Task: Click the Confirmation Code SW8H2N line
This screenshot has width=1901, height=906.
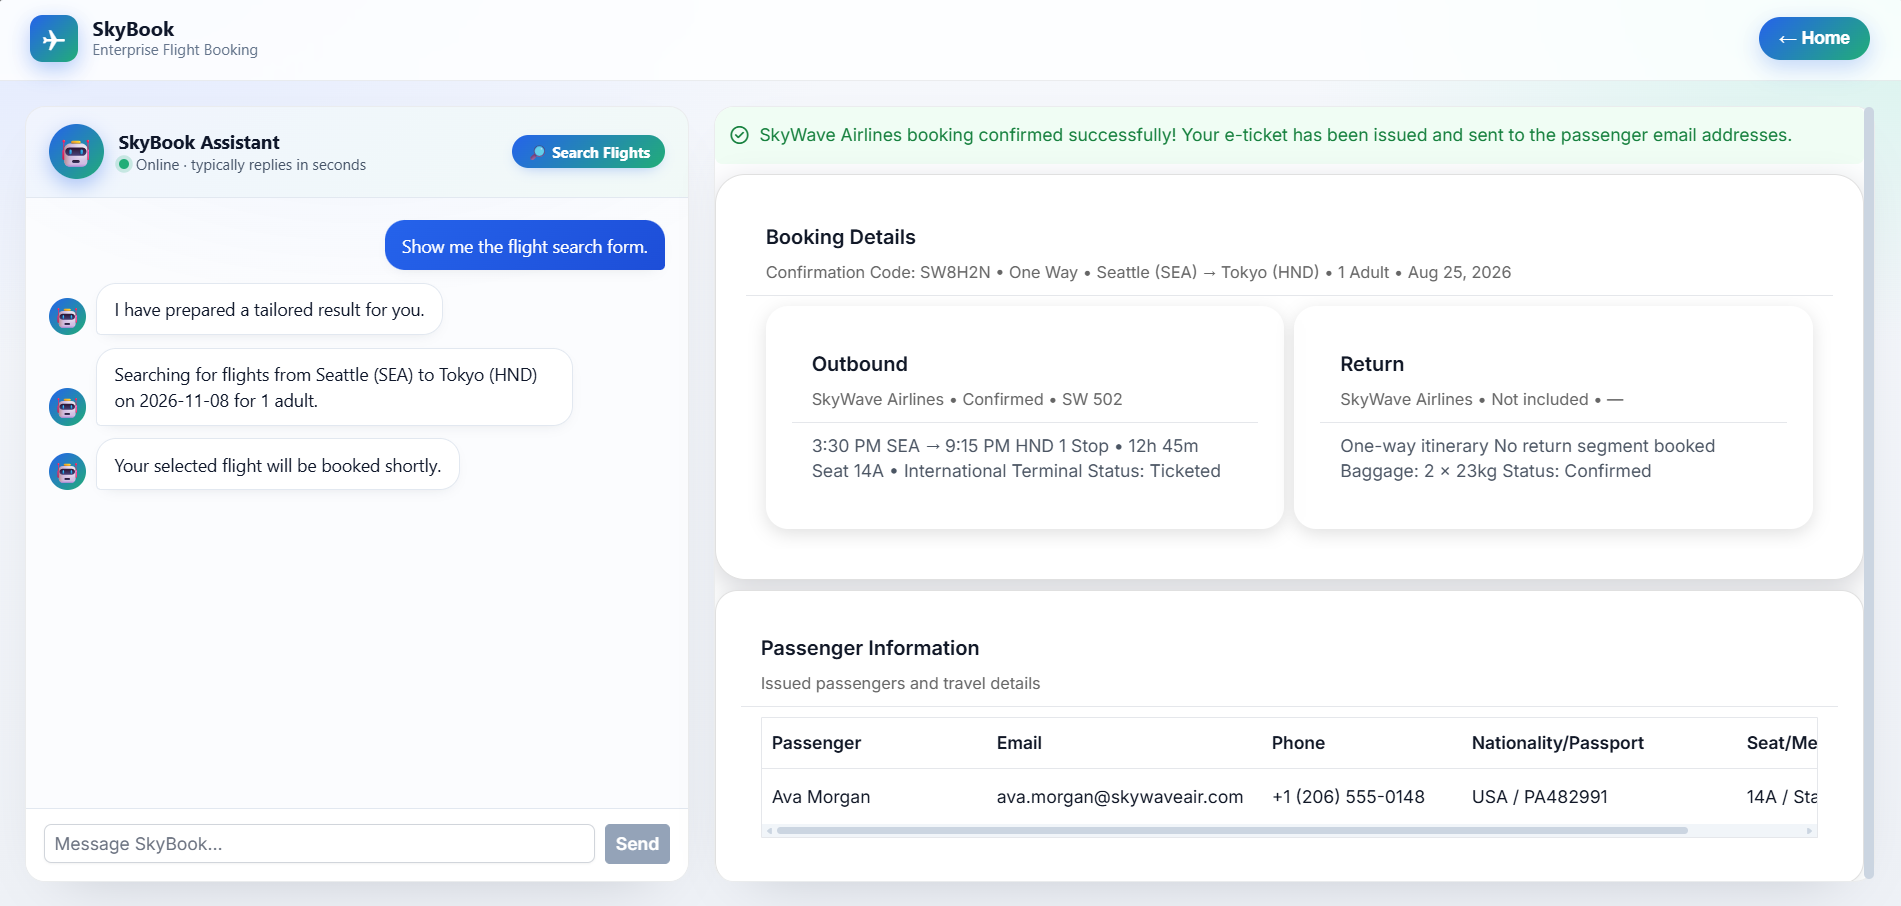Action: pos(1138,272)
